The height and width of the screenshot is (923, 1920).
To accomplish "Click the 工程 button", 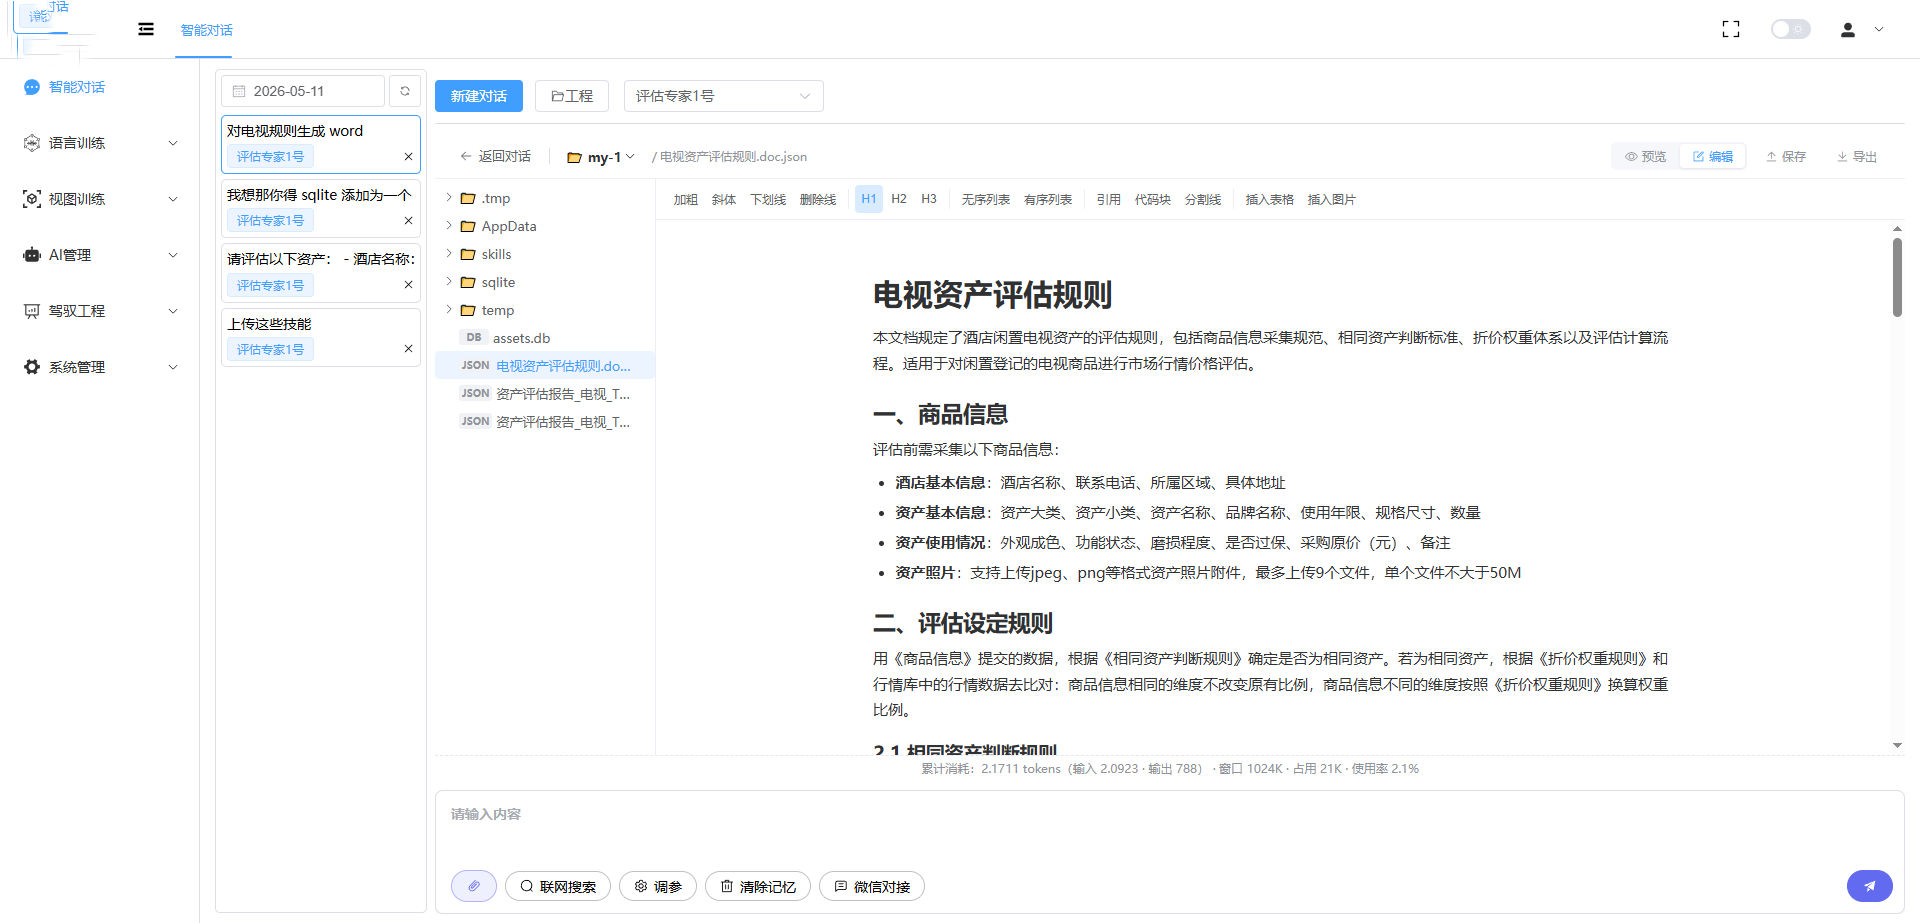I will tap(572, 96).
